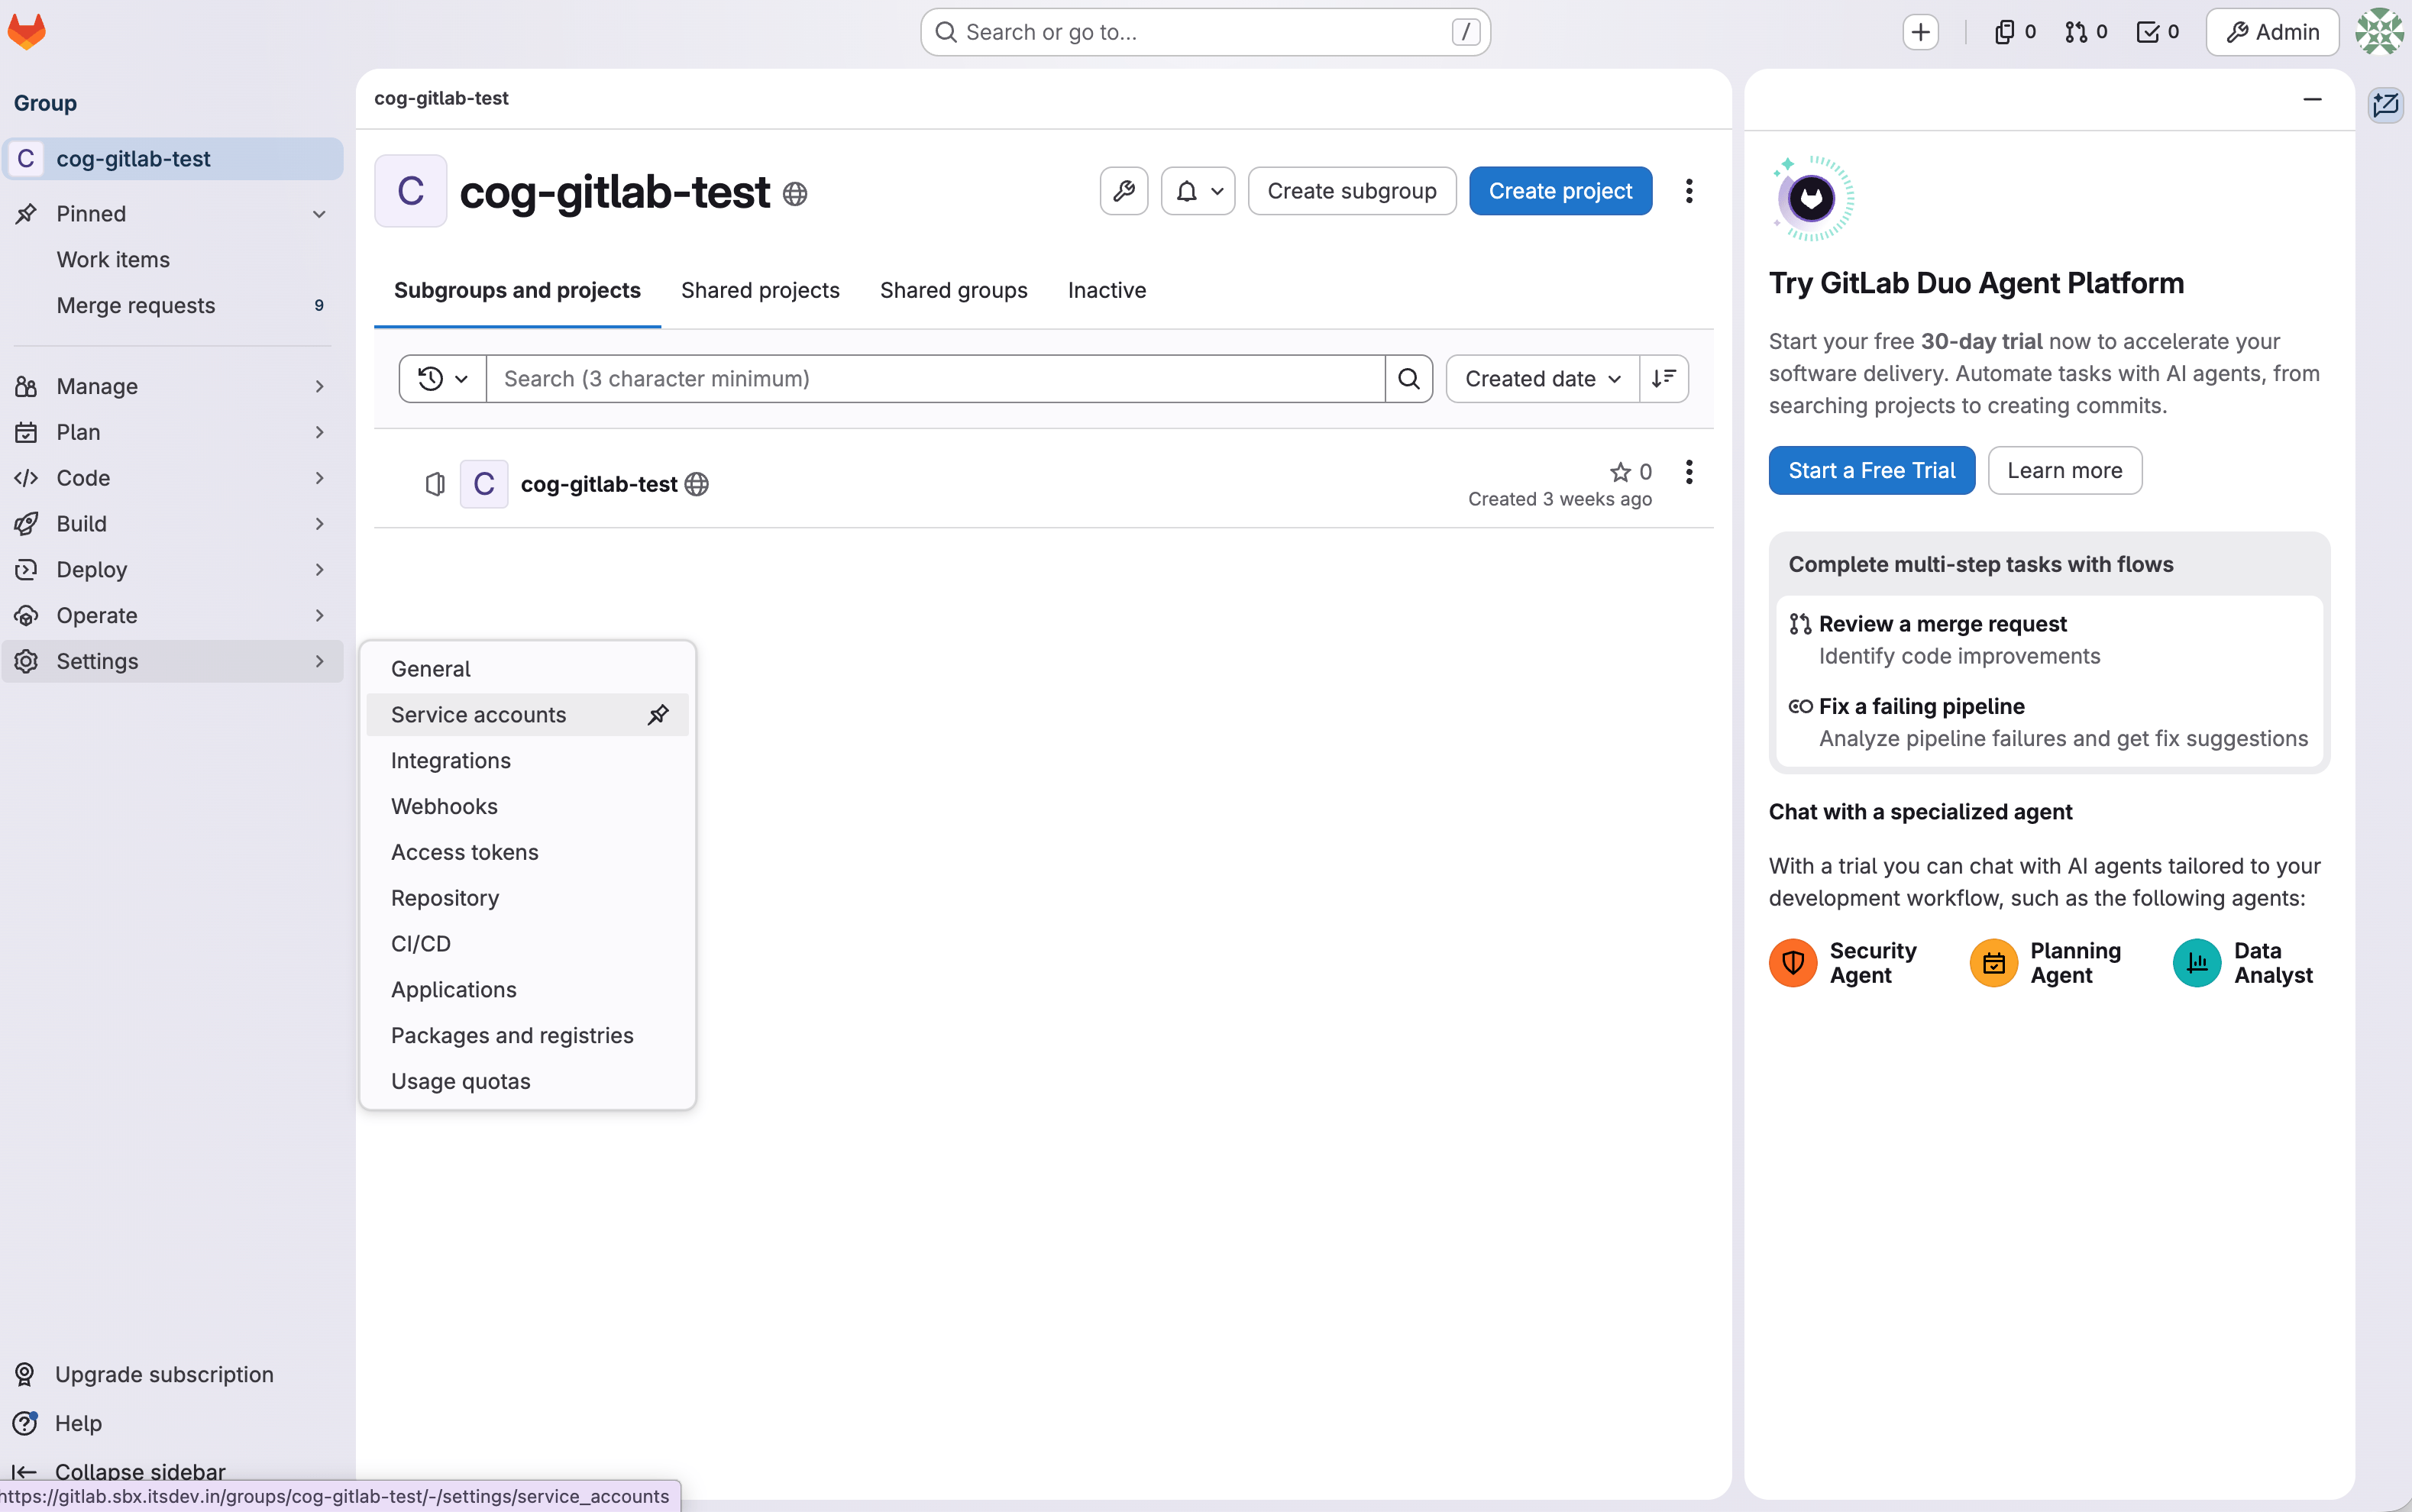Select Packages and registries in Settings flyout

[527, 1036]
